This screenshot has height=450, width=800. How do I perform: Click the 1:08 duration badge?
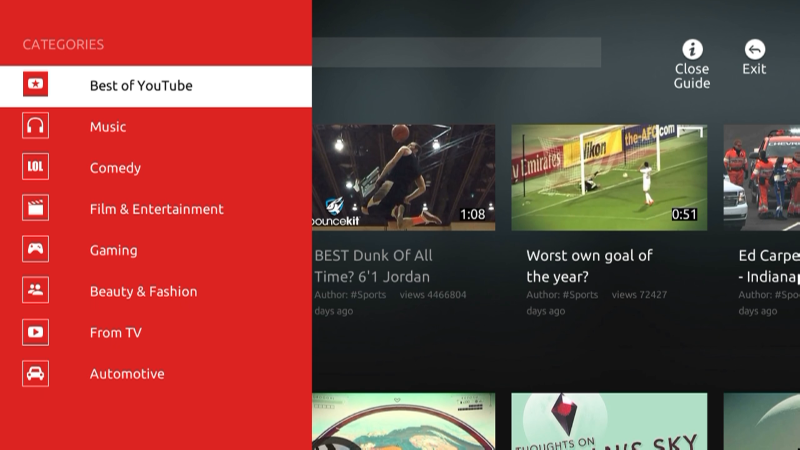pos(472,215)
